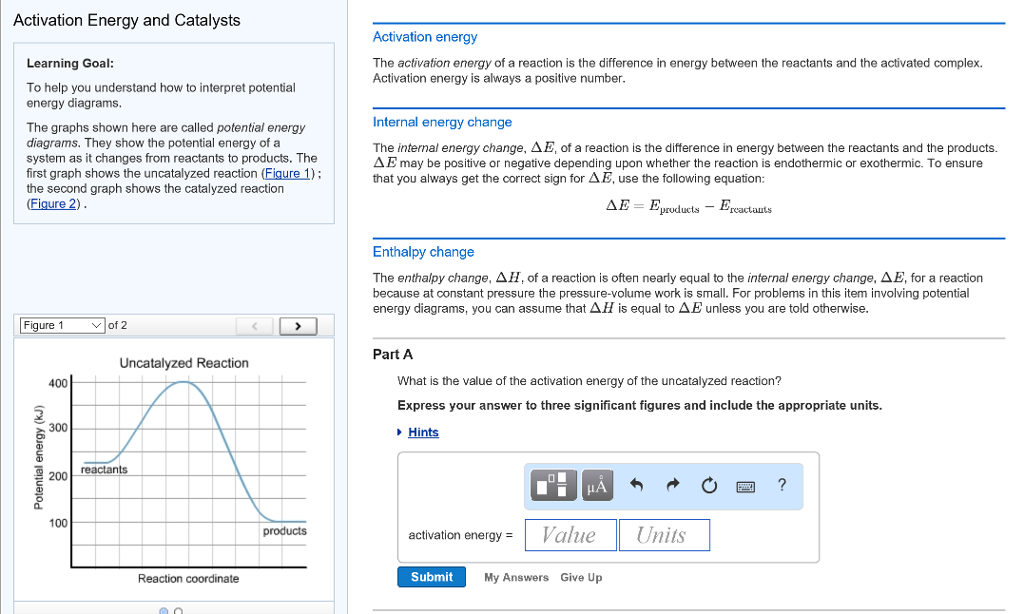
Task: Select the first figure pagination dot
Action: tap(162, 610)
